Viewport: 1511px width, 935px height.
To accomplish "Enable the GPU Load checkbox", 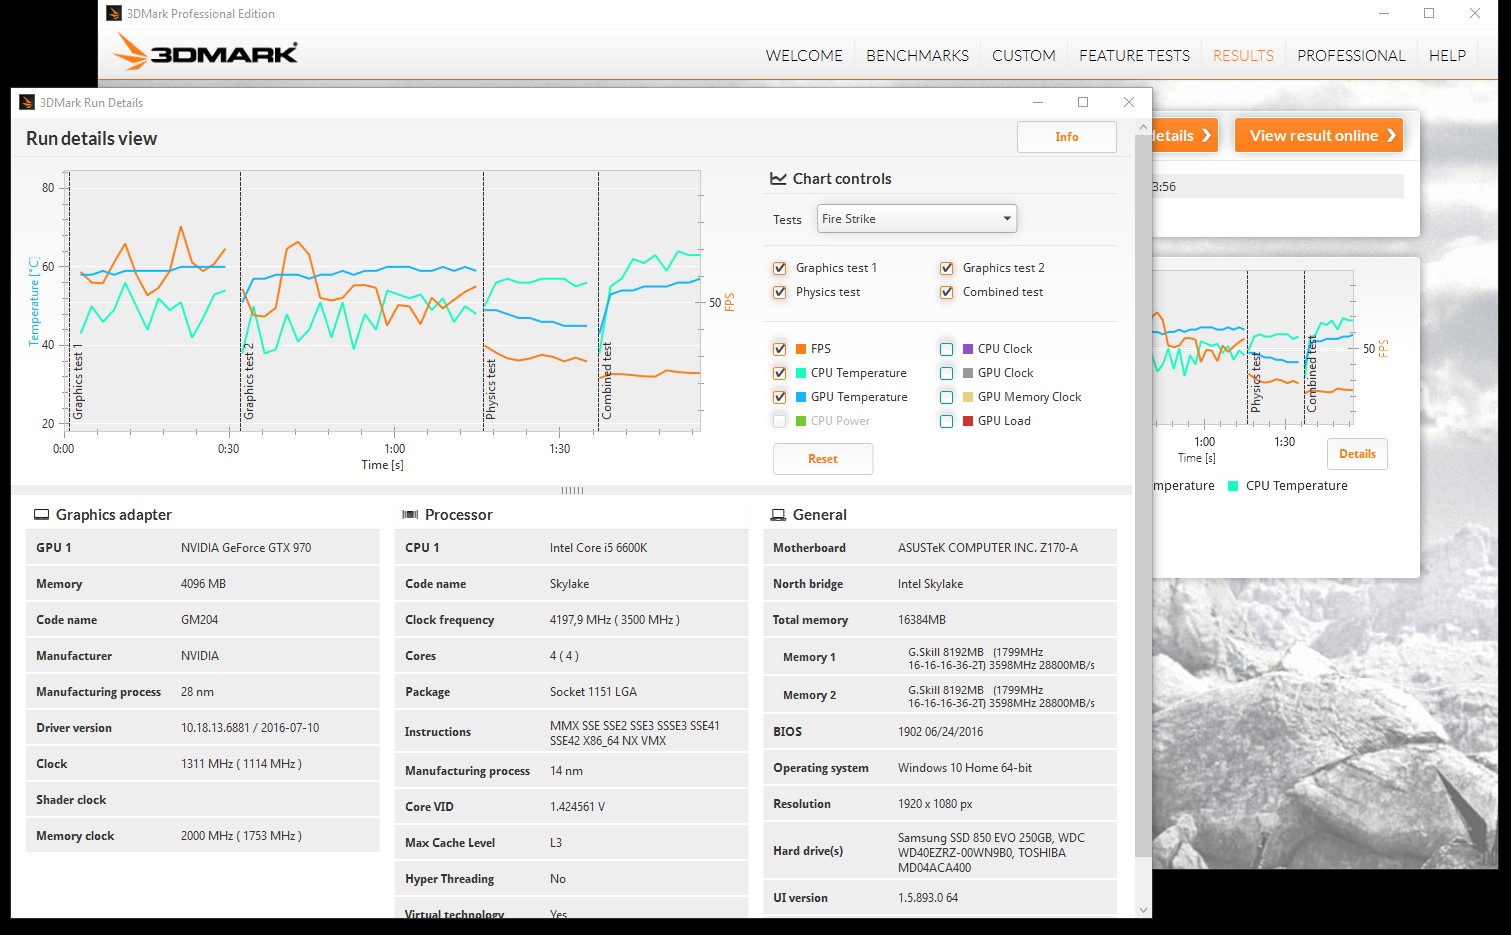I will (946, 421).
